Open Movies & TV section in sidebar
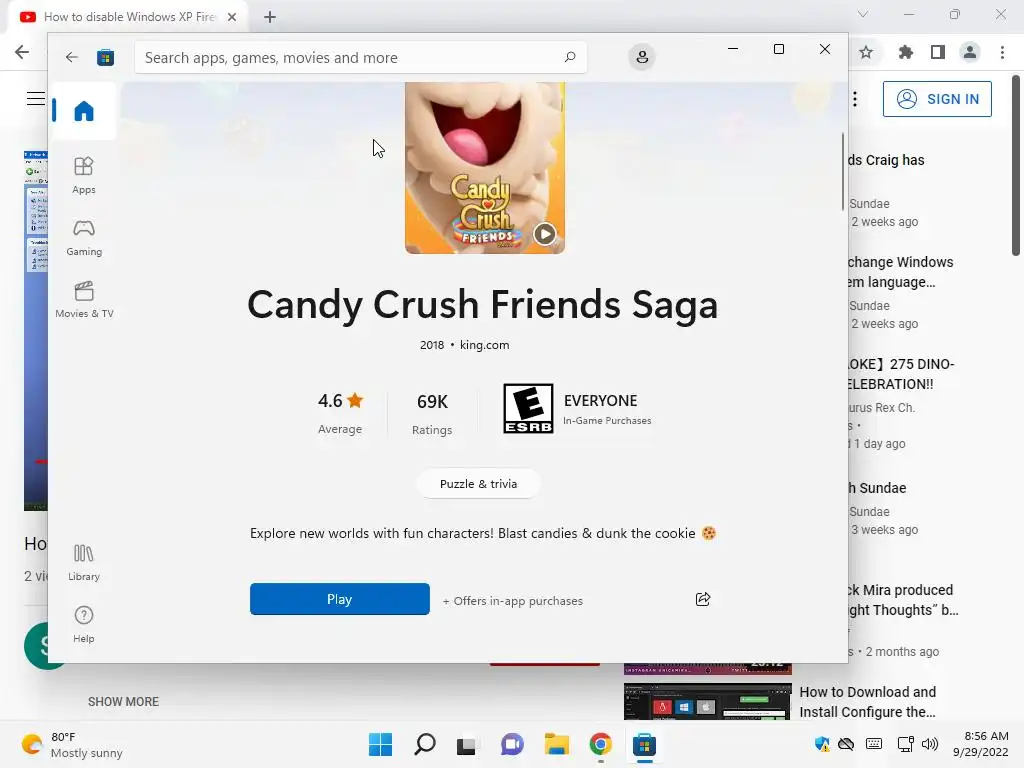1024x768 pixels. [x=84, y=299]
